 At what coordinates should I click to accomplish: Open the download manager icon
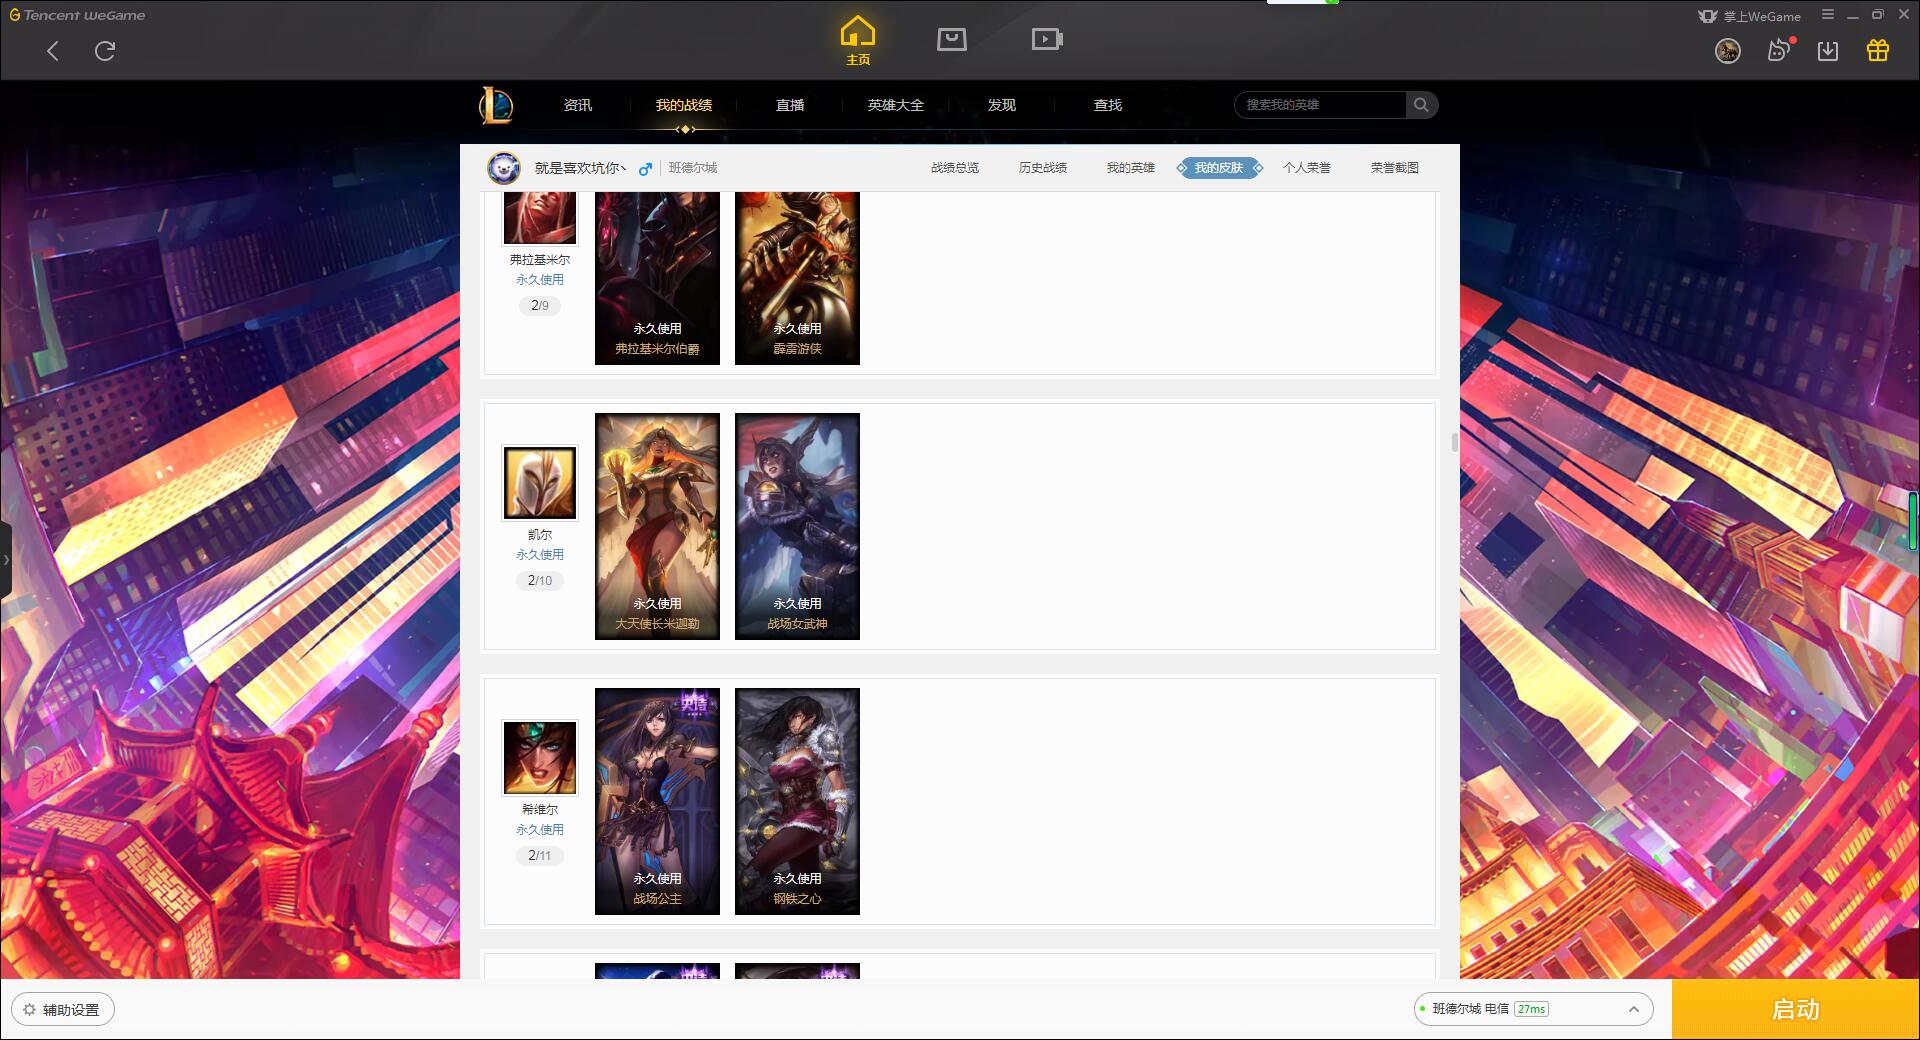click(1828, 51)
